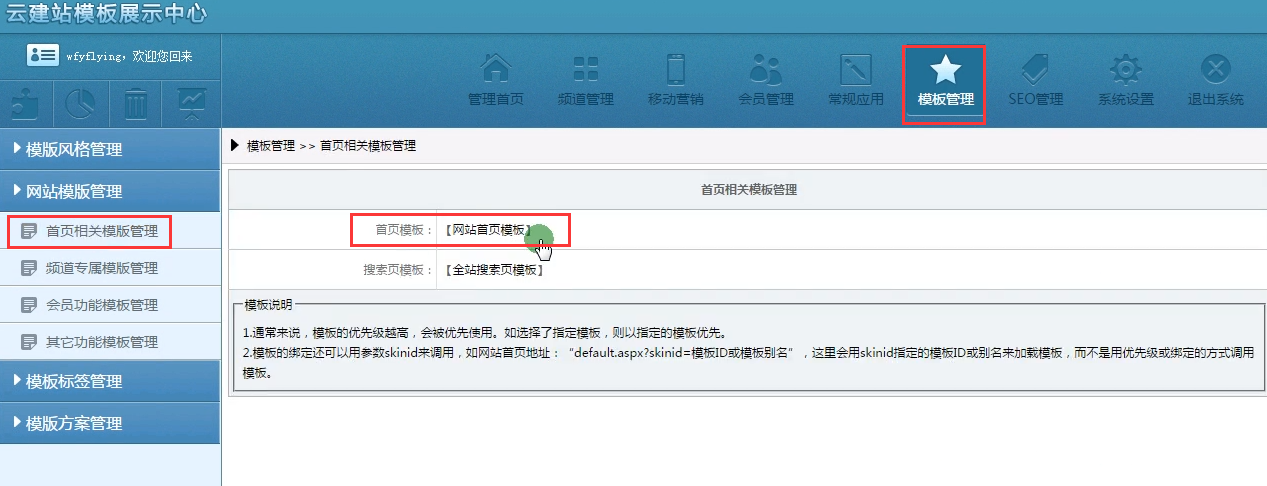
Task: Go to 会员管理 people icon
Action: point(765,69)
